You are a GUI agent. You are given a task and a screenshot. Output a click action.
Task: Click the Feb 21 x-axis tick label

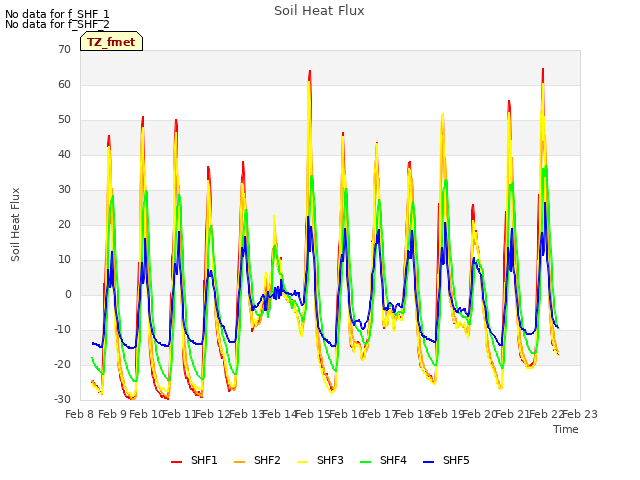tap(513, 414)
